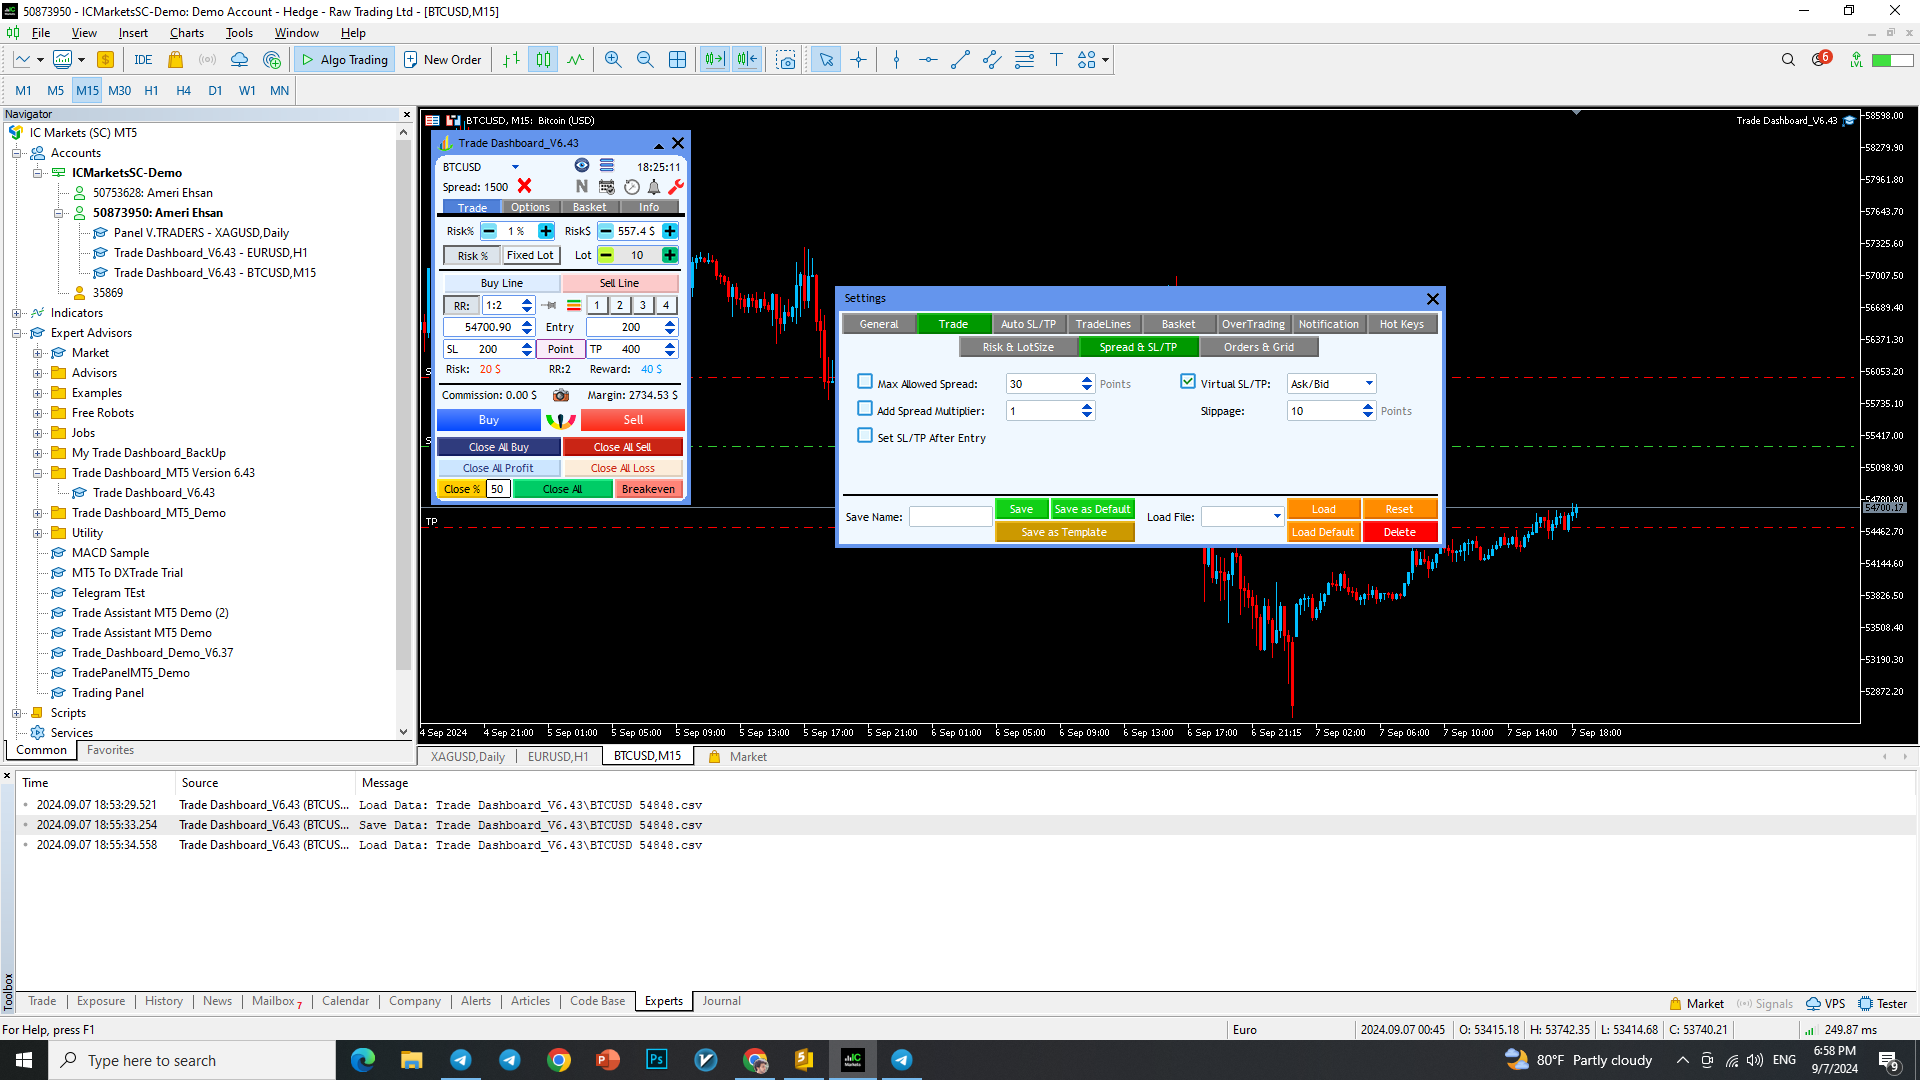The width and height of the screenshot is (1920, 1080).
Task: Expand the Scripts tree node
Action: click(x=16, y=713)
